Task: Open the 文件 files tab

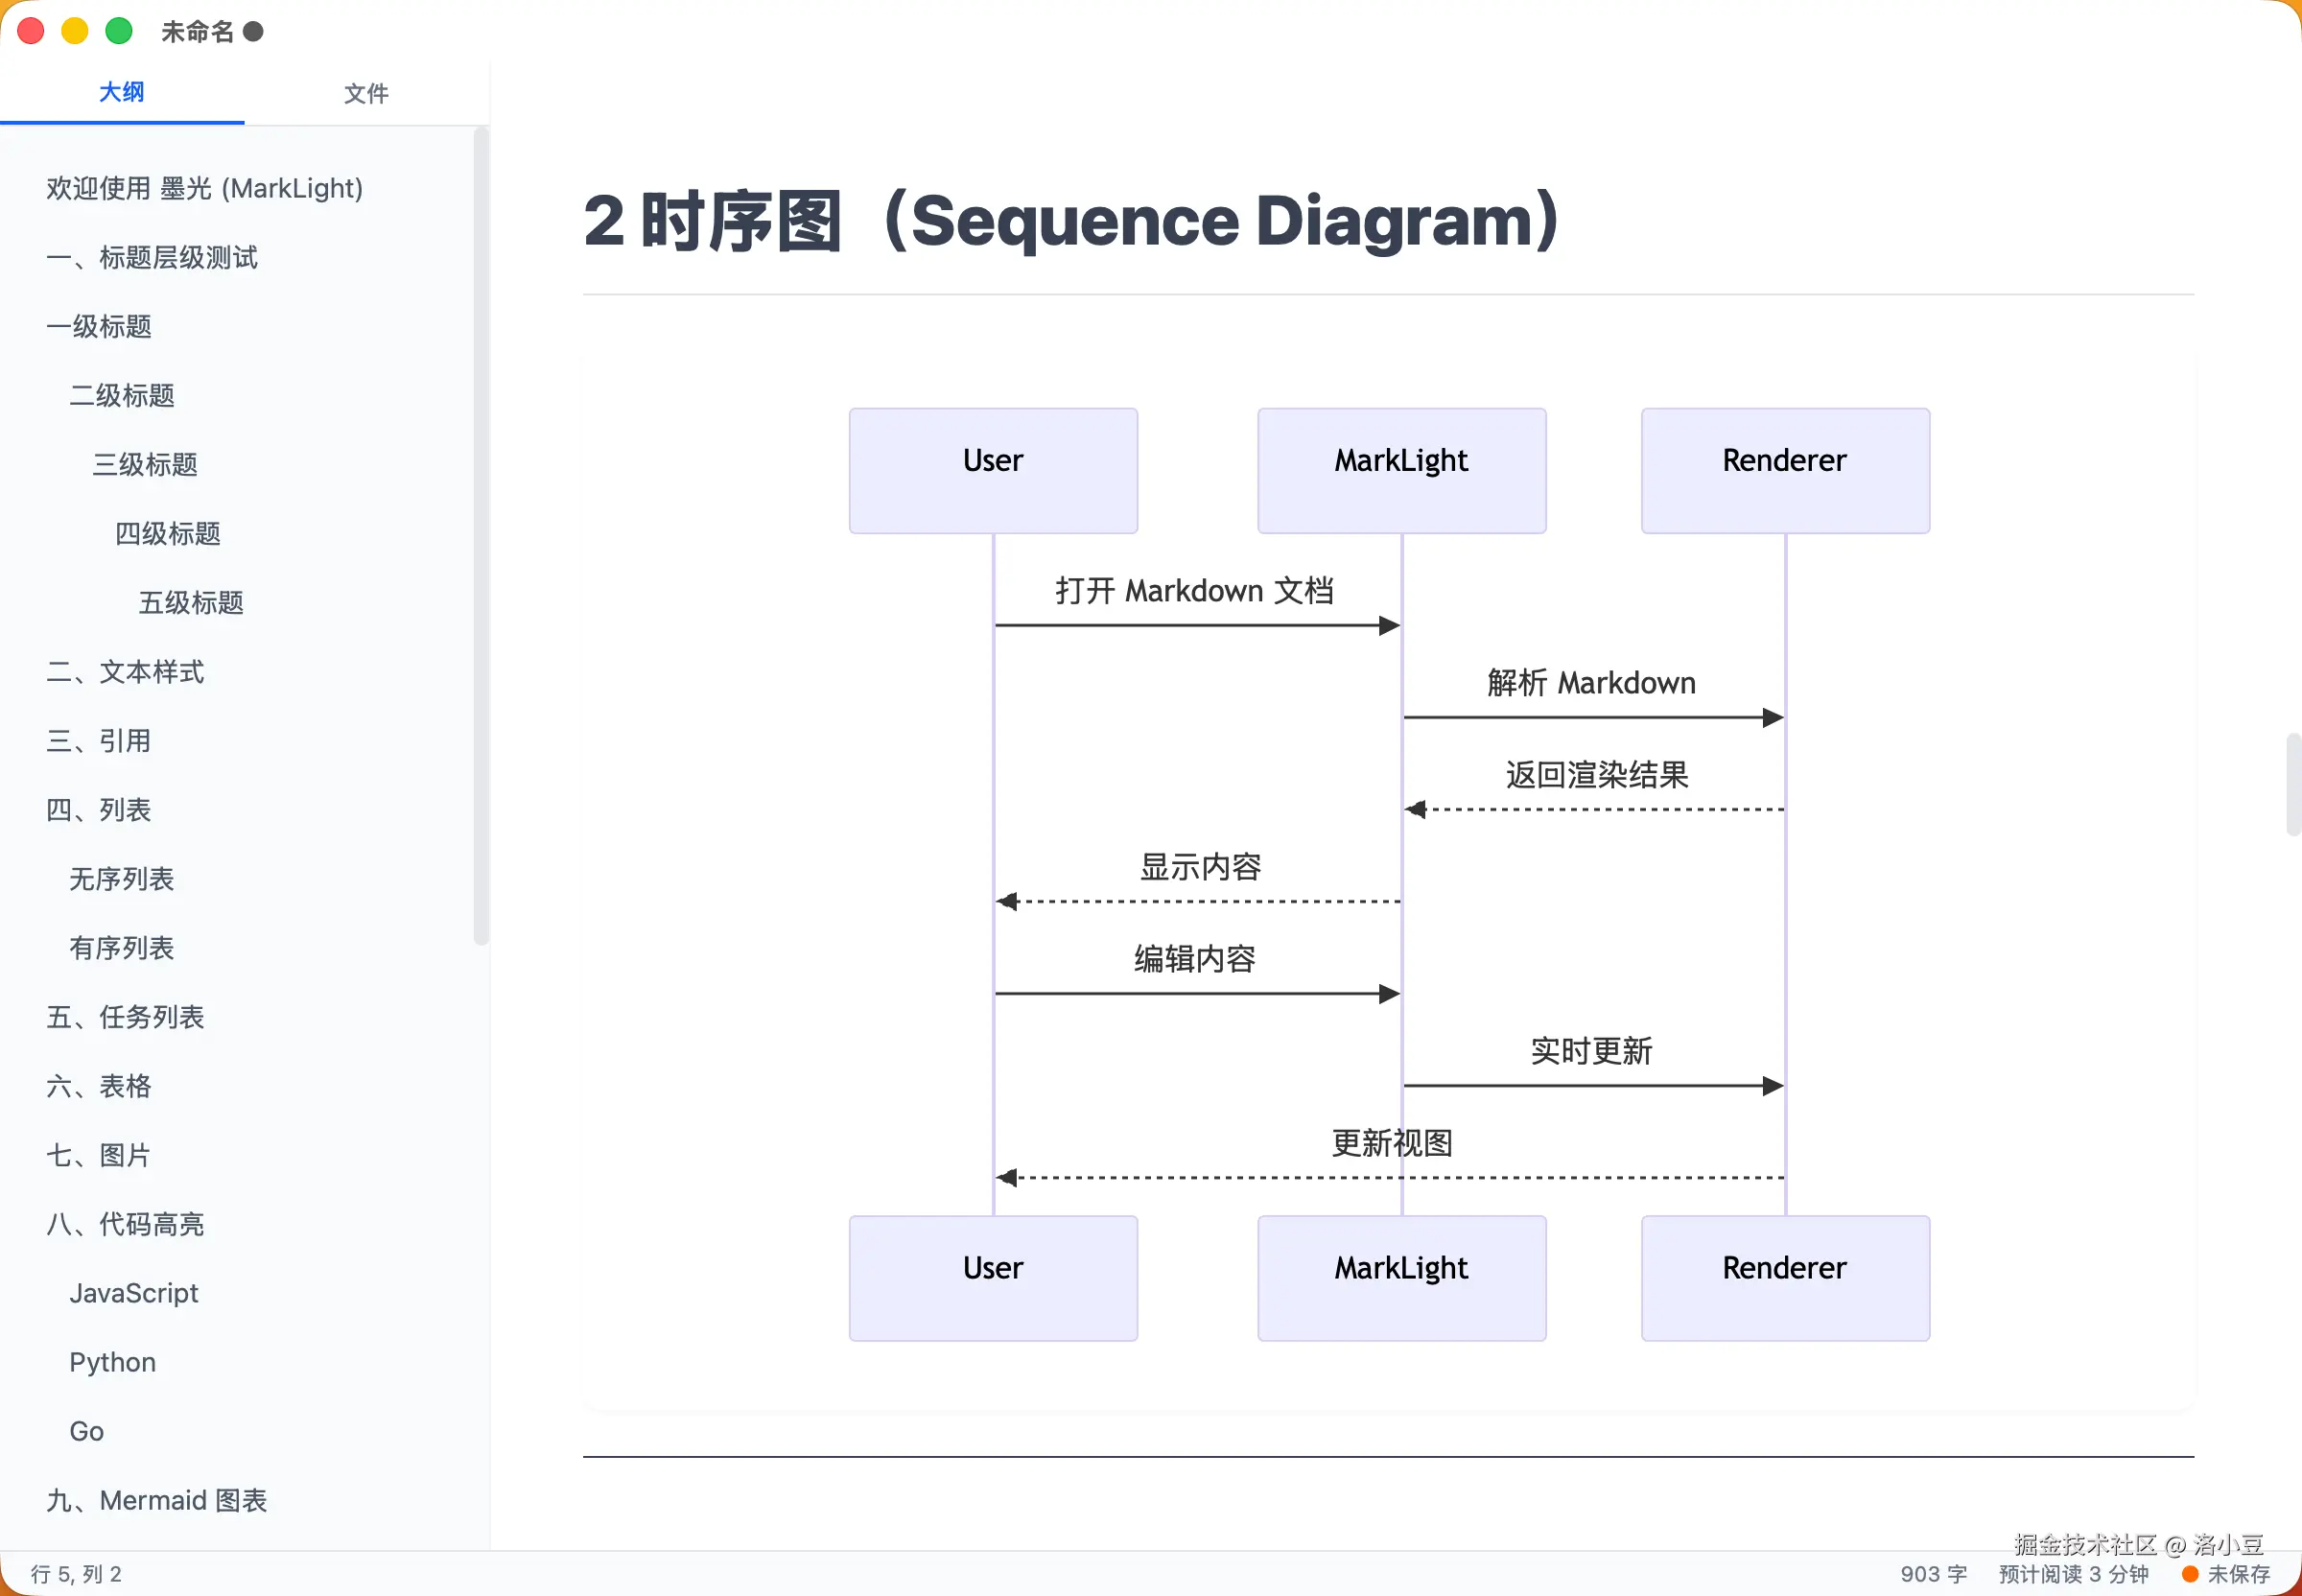Action: pos(366,93)
